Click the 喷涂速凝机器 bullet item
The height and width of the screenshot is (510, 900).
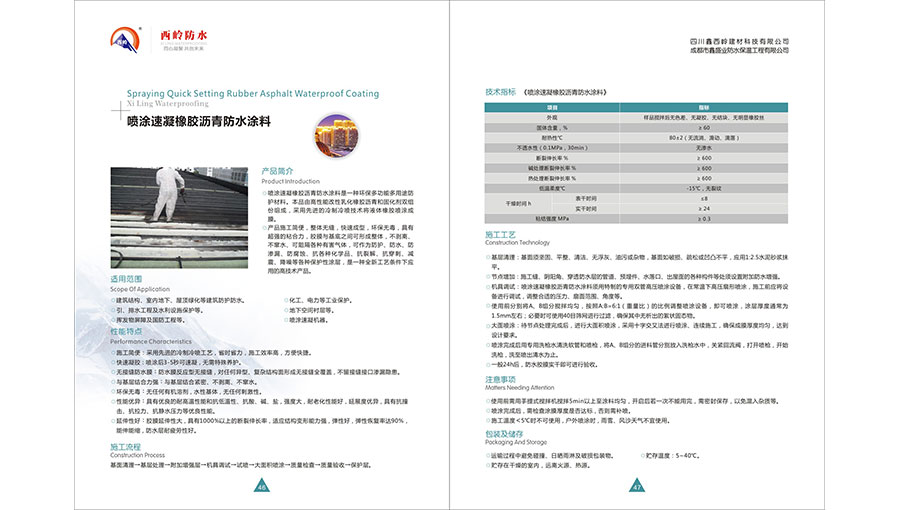tap(307, 320)
